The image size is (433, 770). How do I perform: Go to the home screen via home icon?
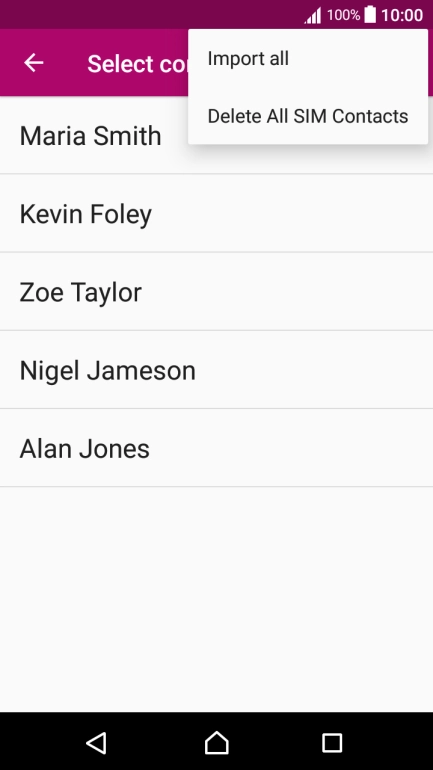point(216,742)
